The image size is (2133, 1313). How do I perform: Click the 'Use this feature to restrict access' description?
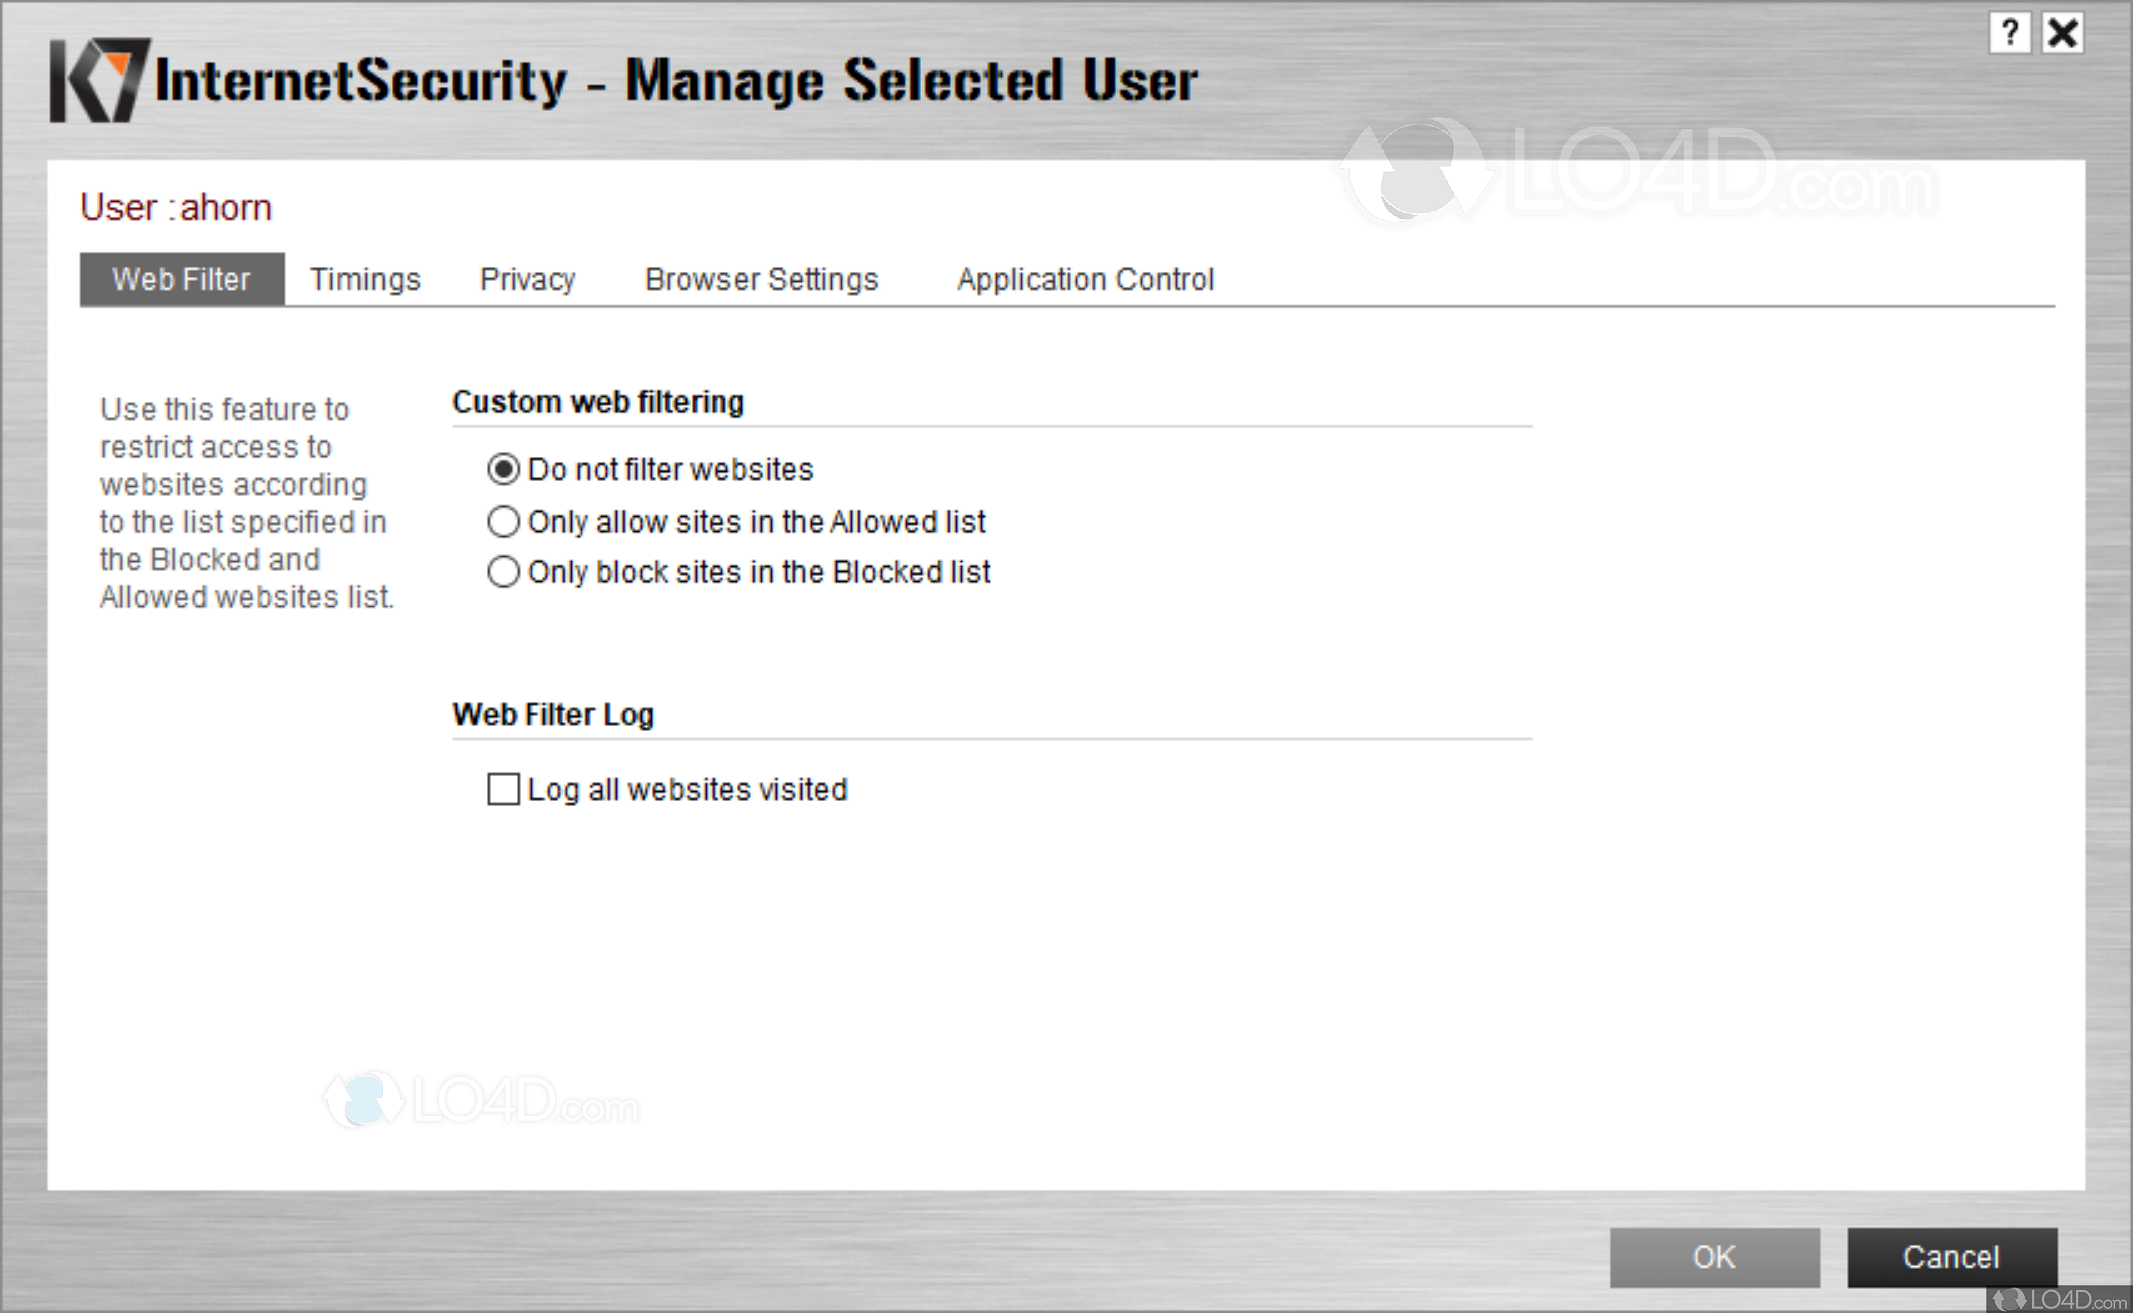pyautogui.click(x=247, y=503)
